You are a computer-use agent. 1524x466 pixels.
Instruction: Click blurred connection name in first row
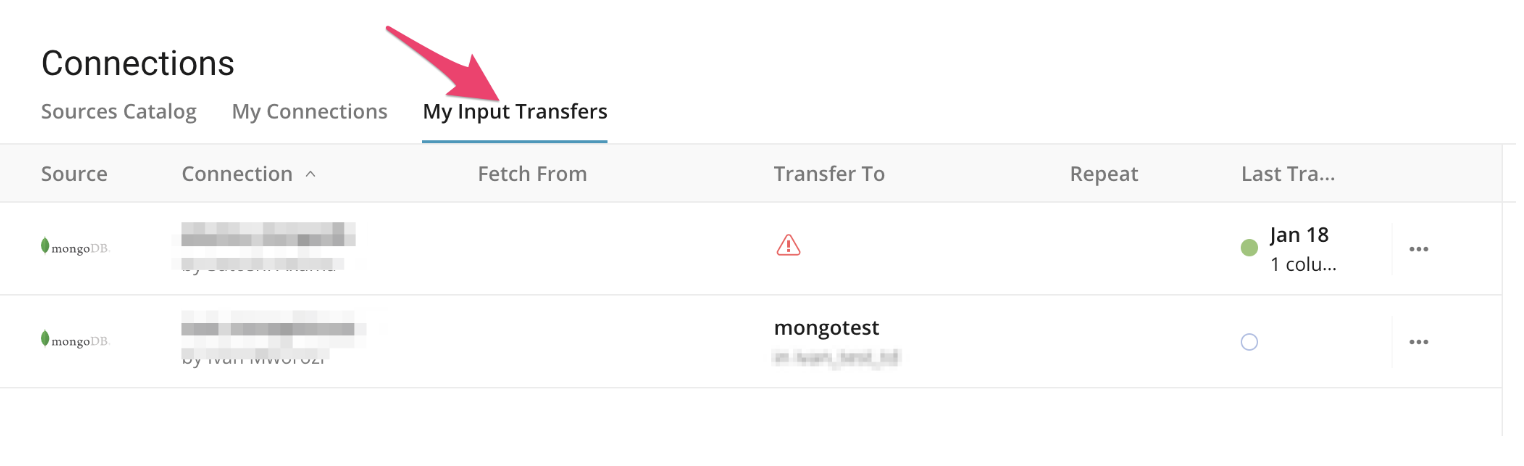click(268, 237)
